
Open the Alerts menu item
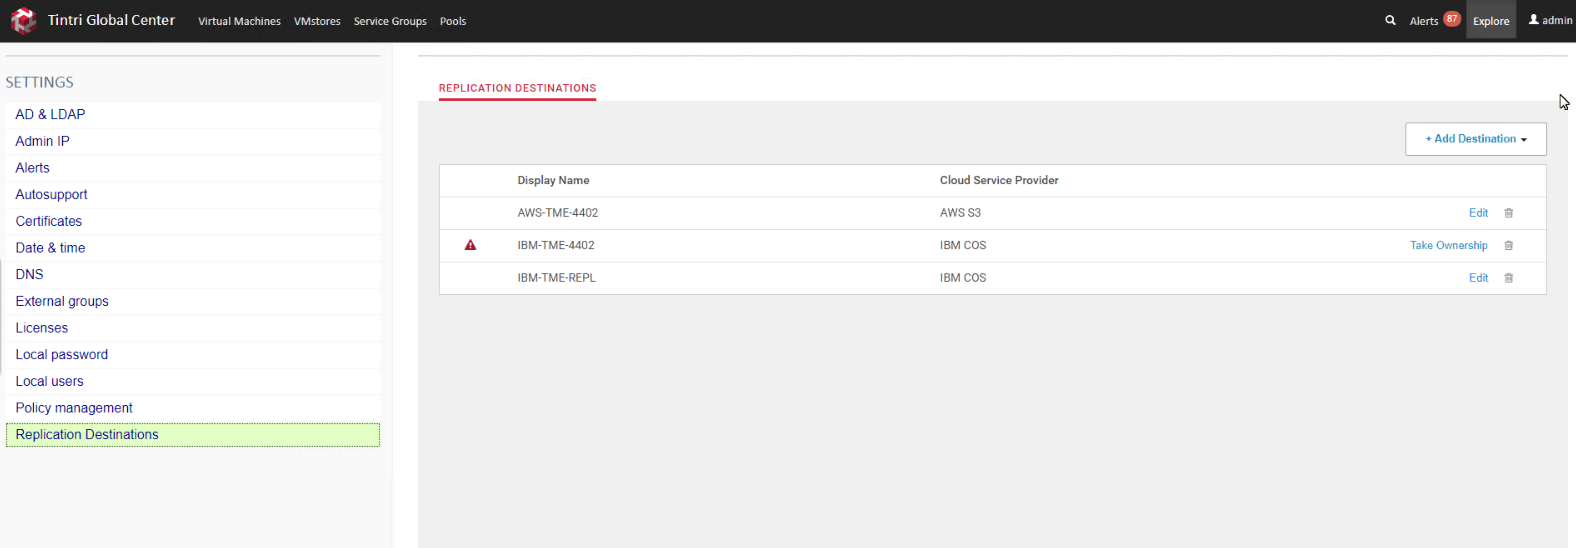[x=1424, y=21]
